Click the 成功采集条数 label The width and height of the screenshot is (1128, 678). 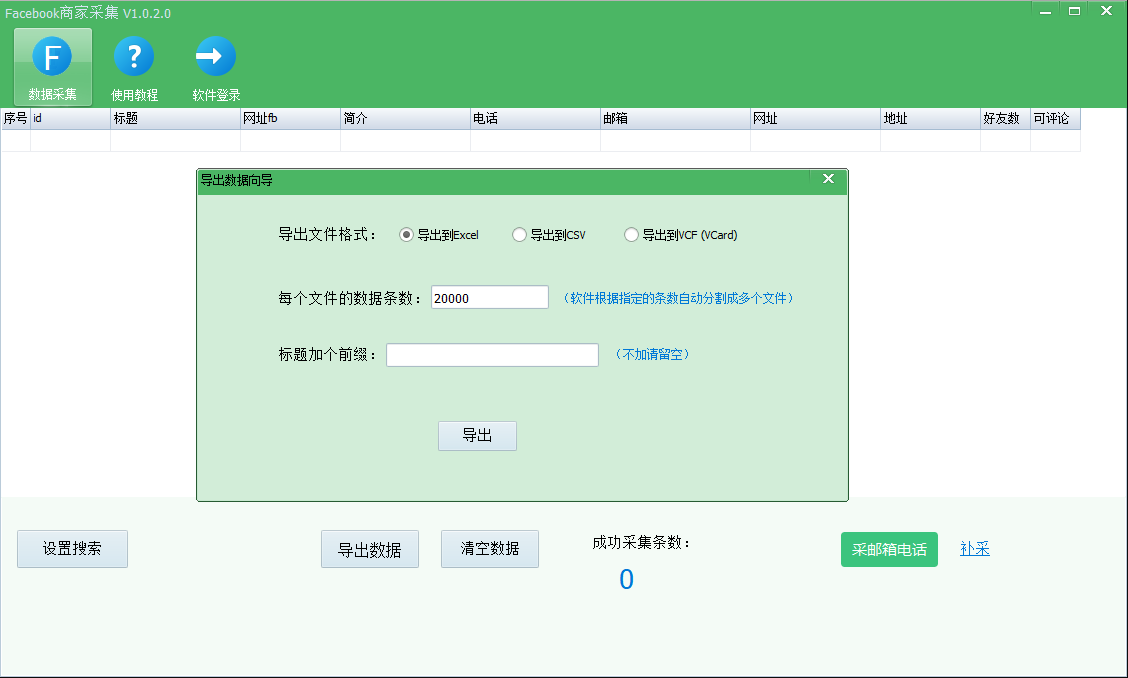point(641,543)
